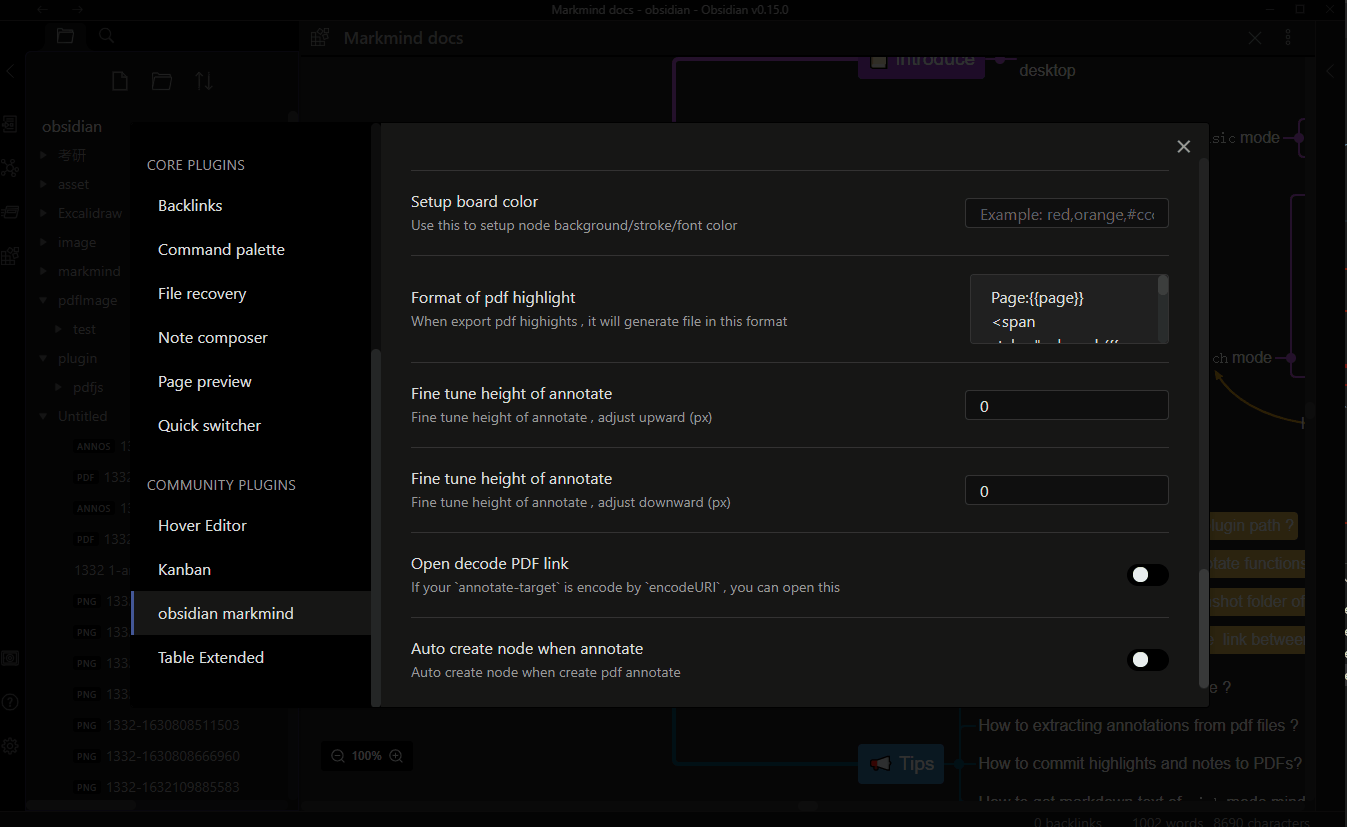1347x827 pixels.
Task: Click the pdf highlight text area scrollbar
Action: 1163,286
